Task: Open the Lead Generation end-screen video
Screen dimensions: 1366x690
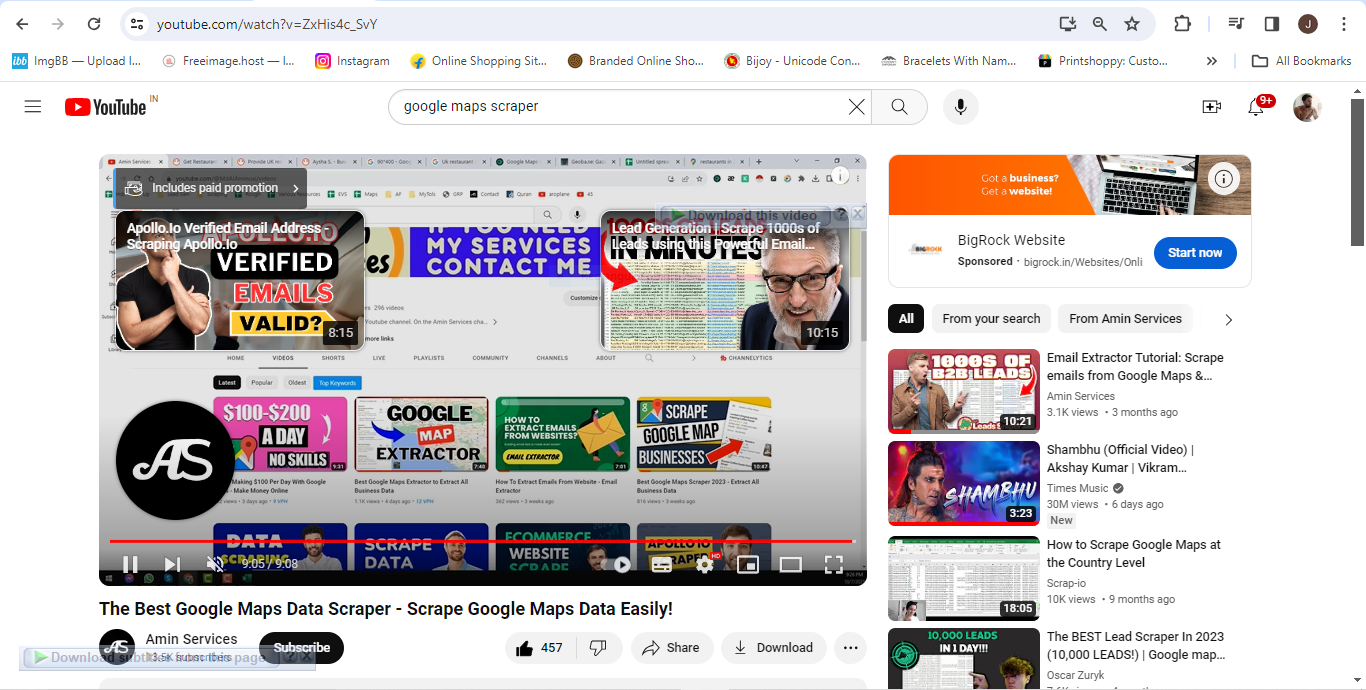Action: (x=724, y=281)
